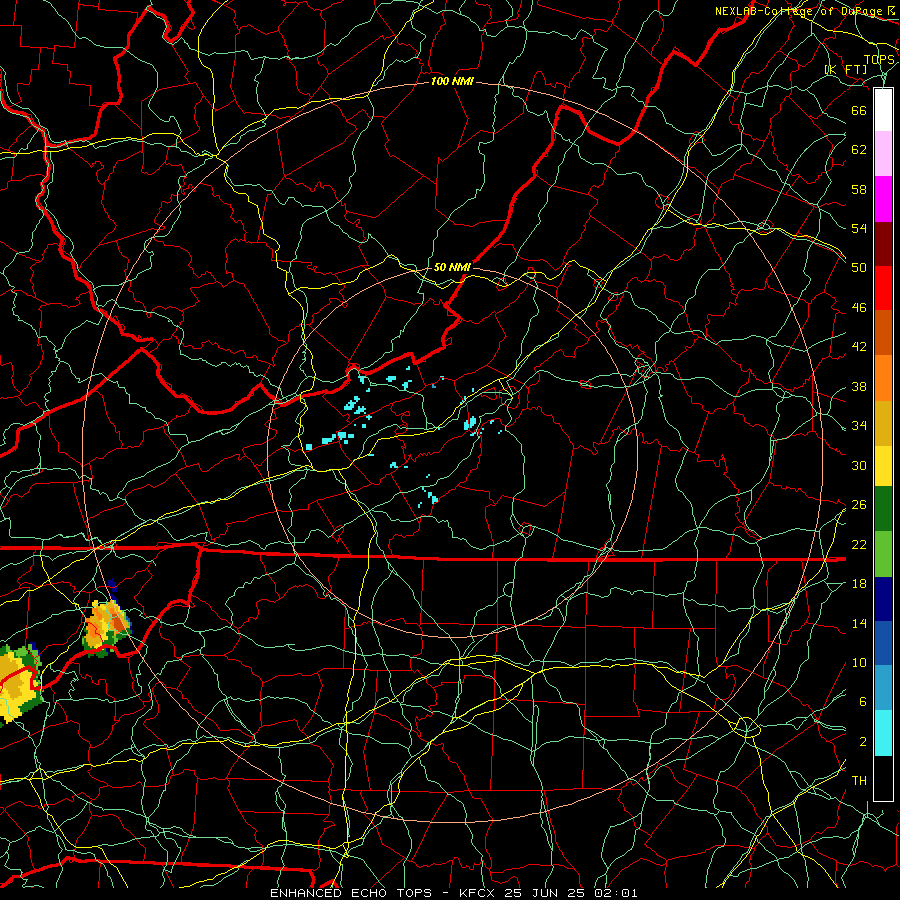Click the legend value "66"
Viewport: 900px width, 900px height.
(x=859, y=110)
